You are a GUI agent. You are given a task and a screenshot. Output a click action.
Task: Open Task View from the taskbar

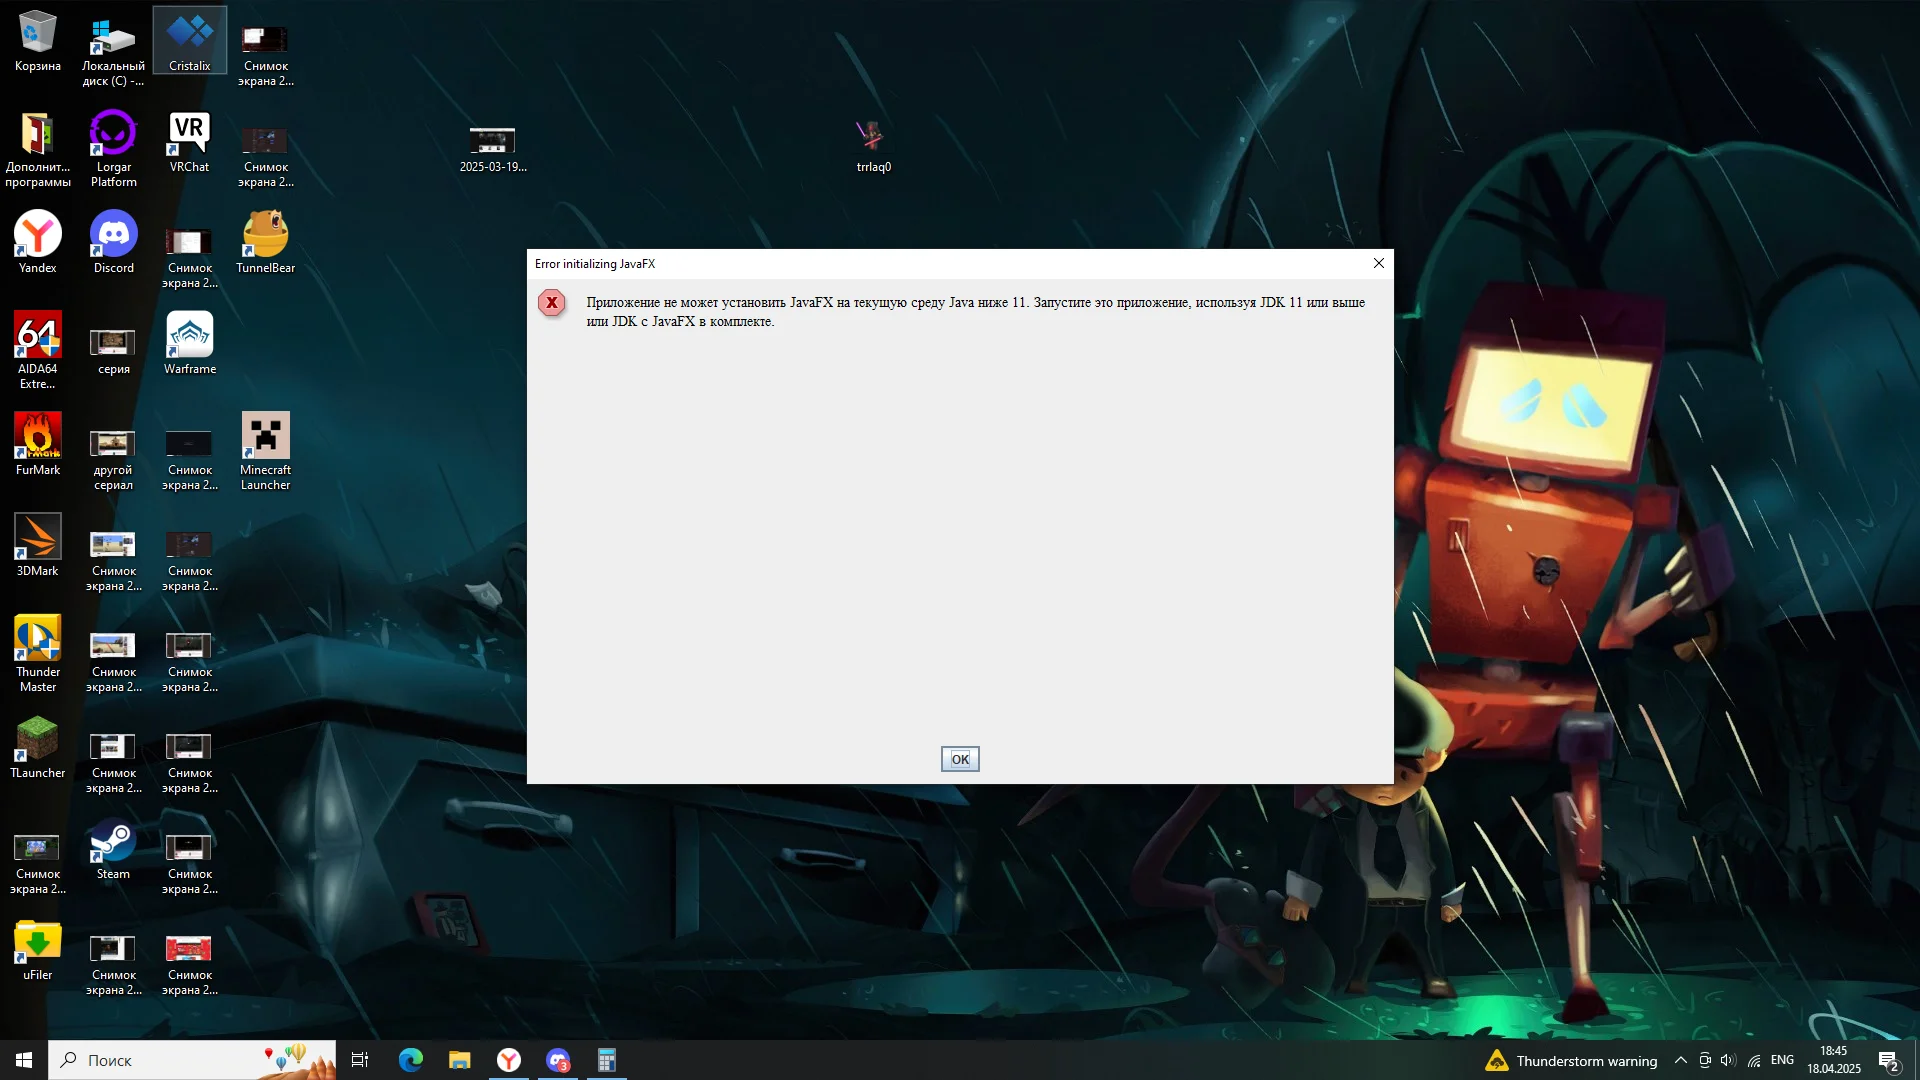click(360, 1060)
